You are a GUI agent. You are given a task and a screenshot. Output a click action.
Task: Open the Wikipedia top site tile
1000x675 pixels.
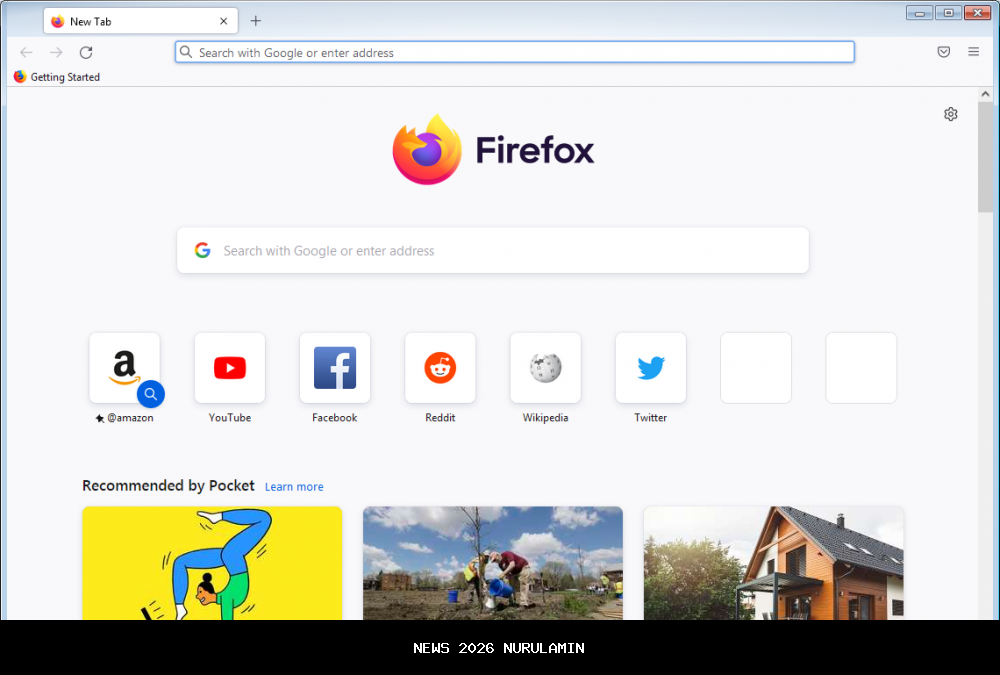(x=545, y=368)
